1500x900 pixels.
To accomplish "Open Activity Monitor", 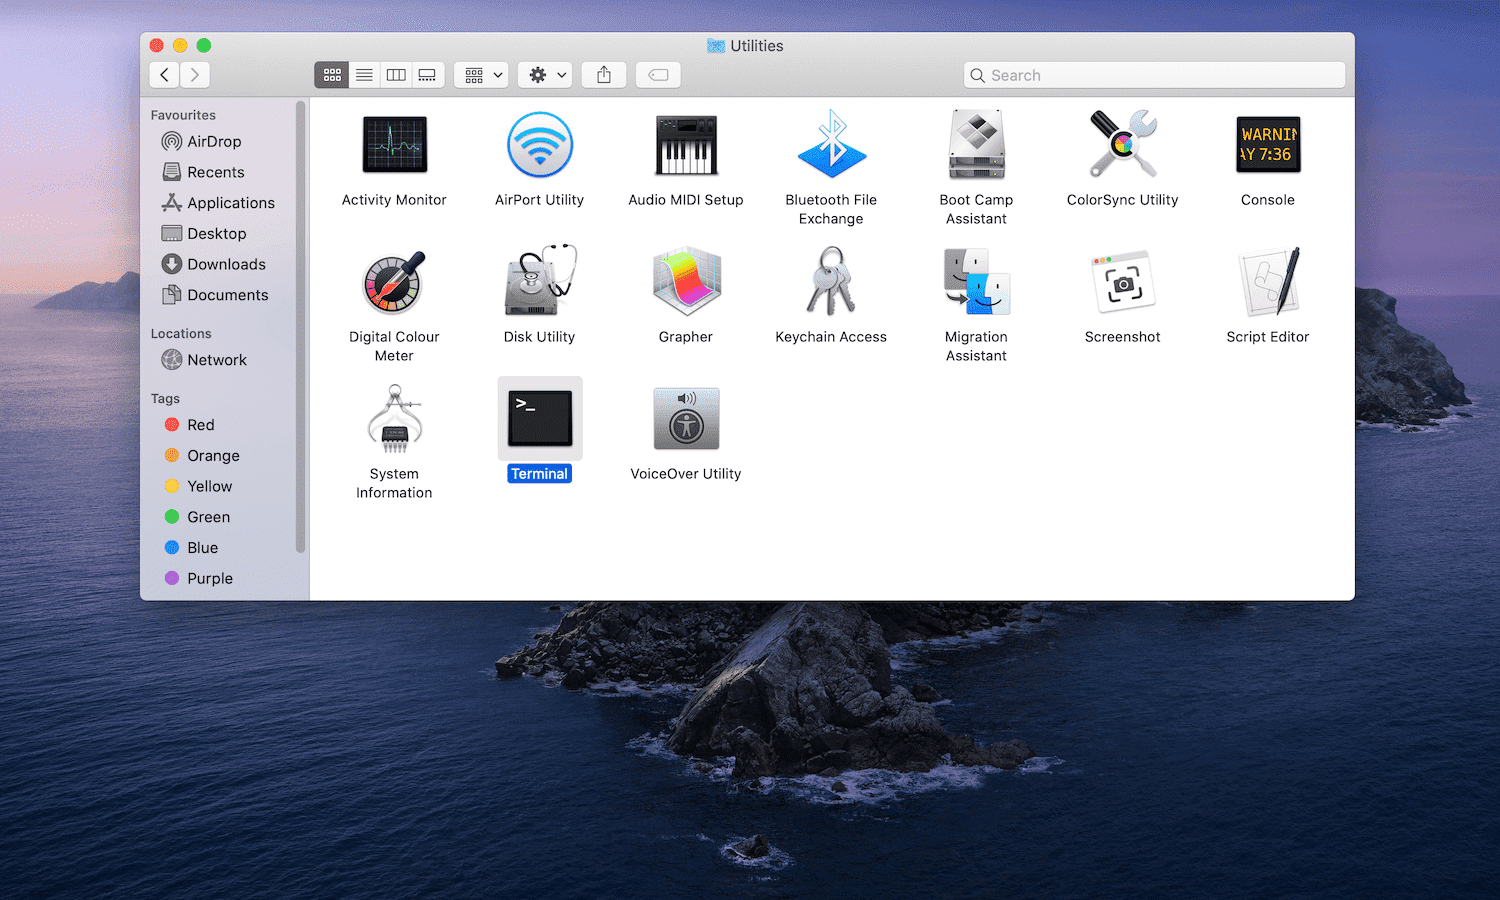I will click(x=394, y=144).
